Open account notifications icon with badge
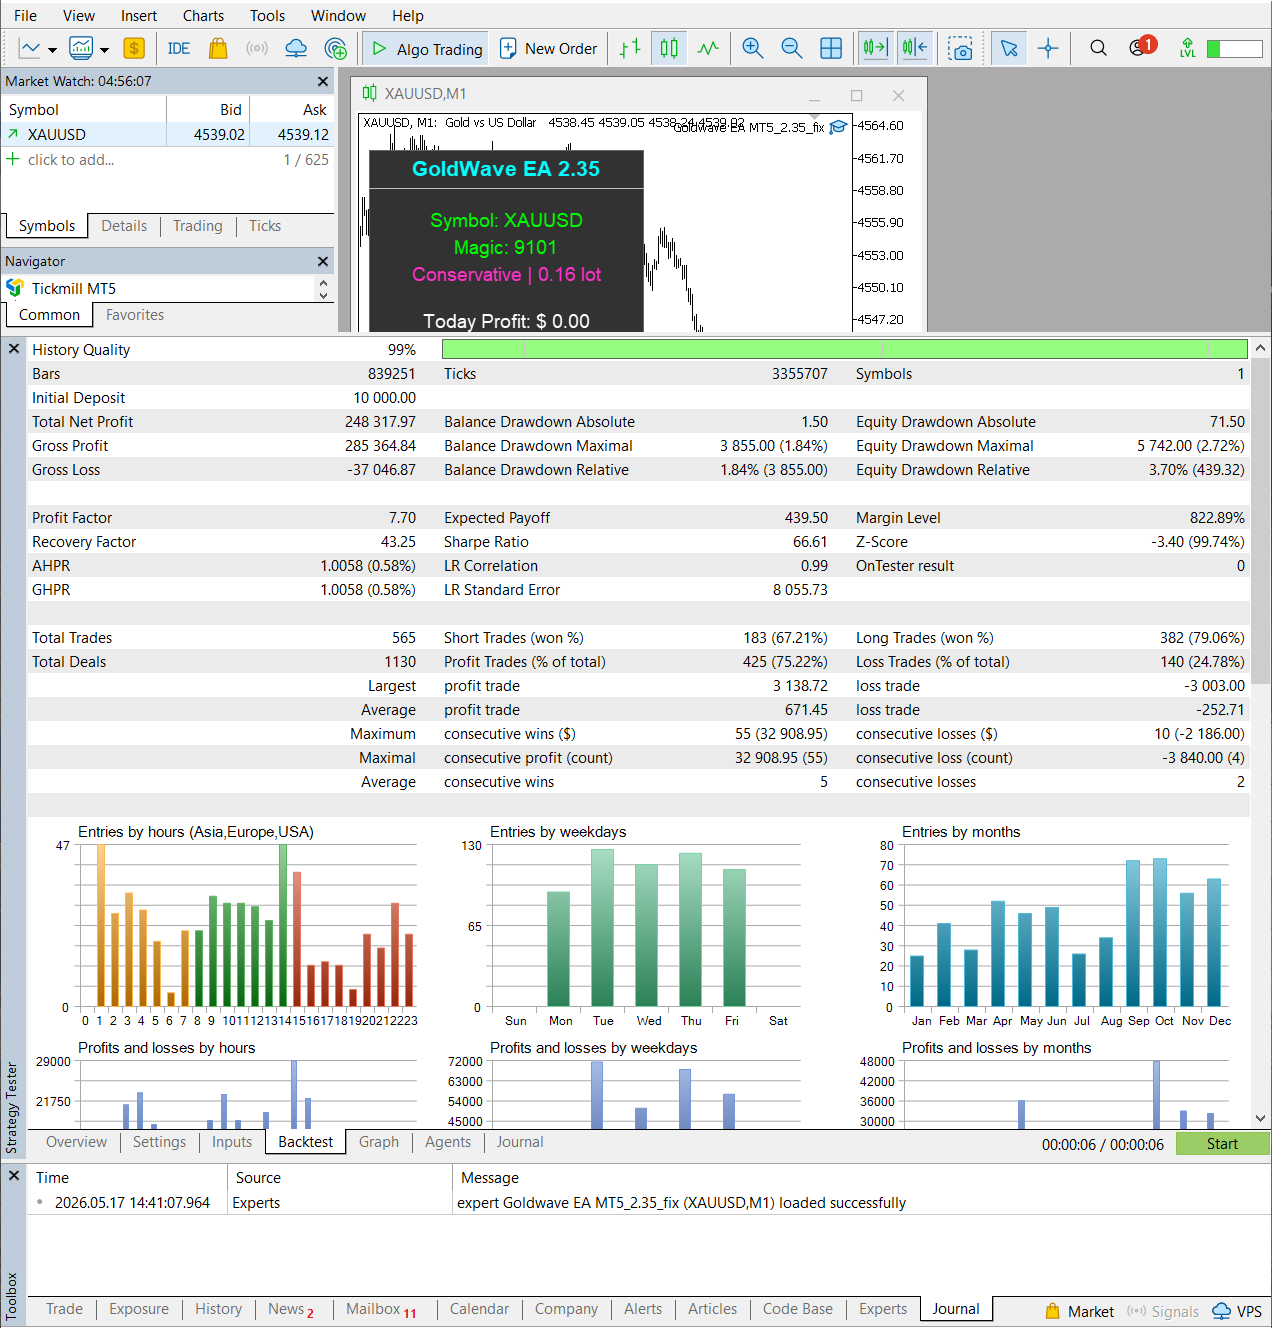This screenshot has height=1328, width=1272. click(1141, 47)
